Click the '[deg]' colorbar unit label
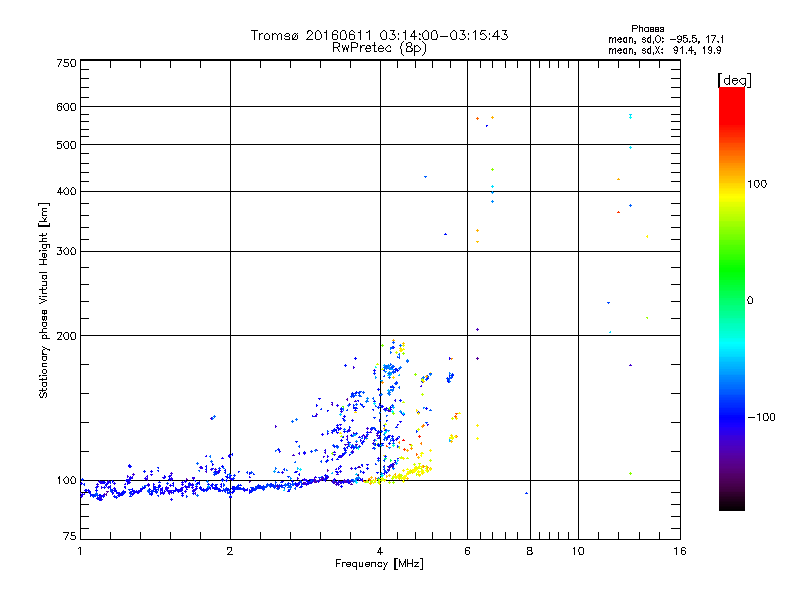 tap(735, 80)
